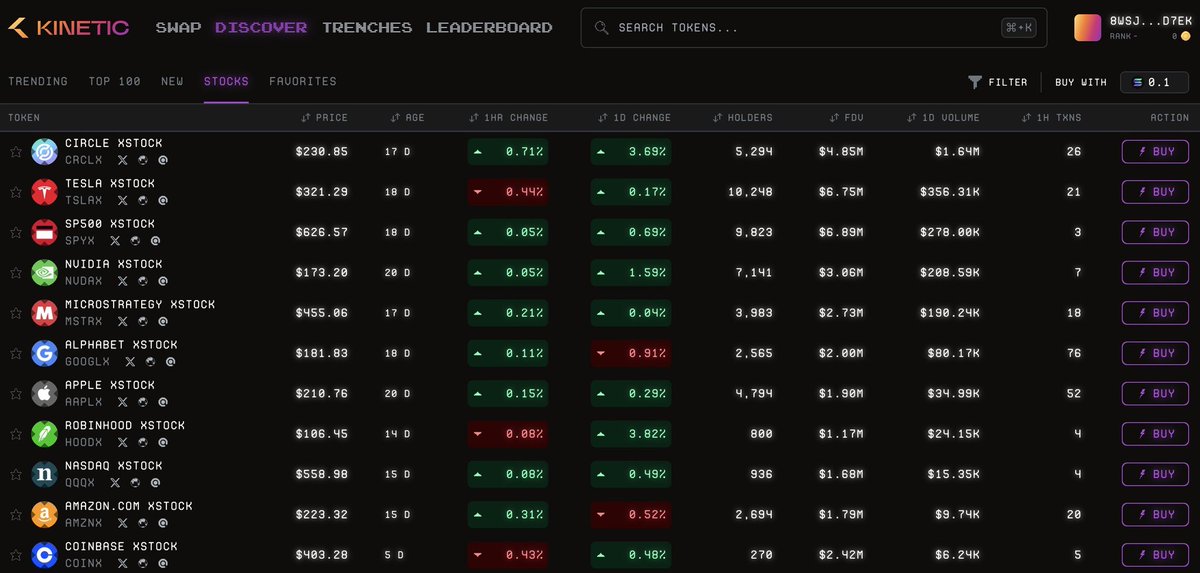The height and width of the screenshot is (573, 1200).
Task: Click the Search Tokens field
Action: pyautogui.click(x=814, y=28)
